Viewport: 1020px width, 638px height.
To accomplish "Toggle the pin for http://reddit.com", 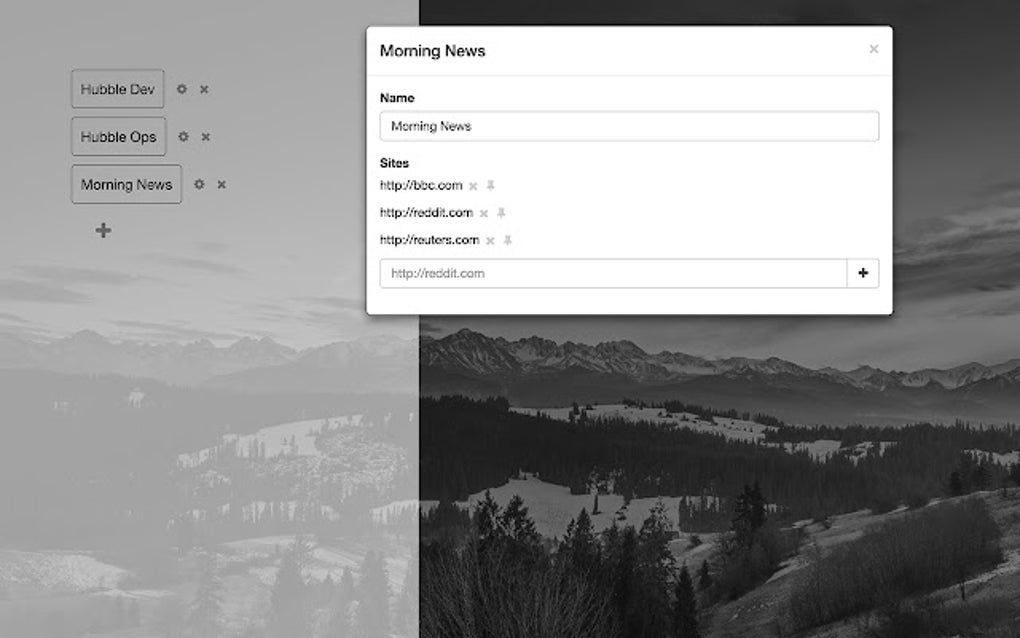I will point(503,212).
